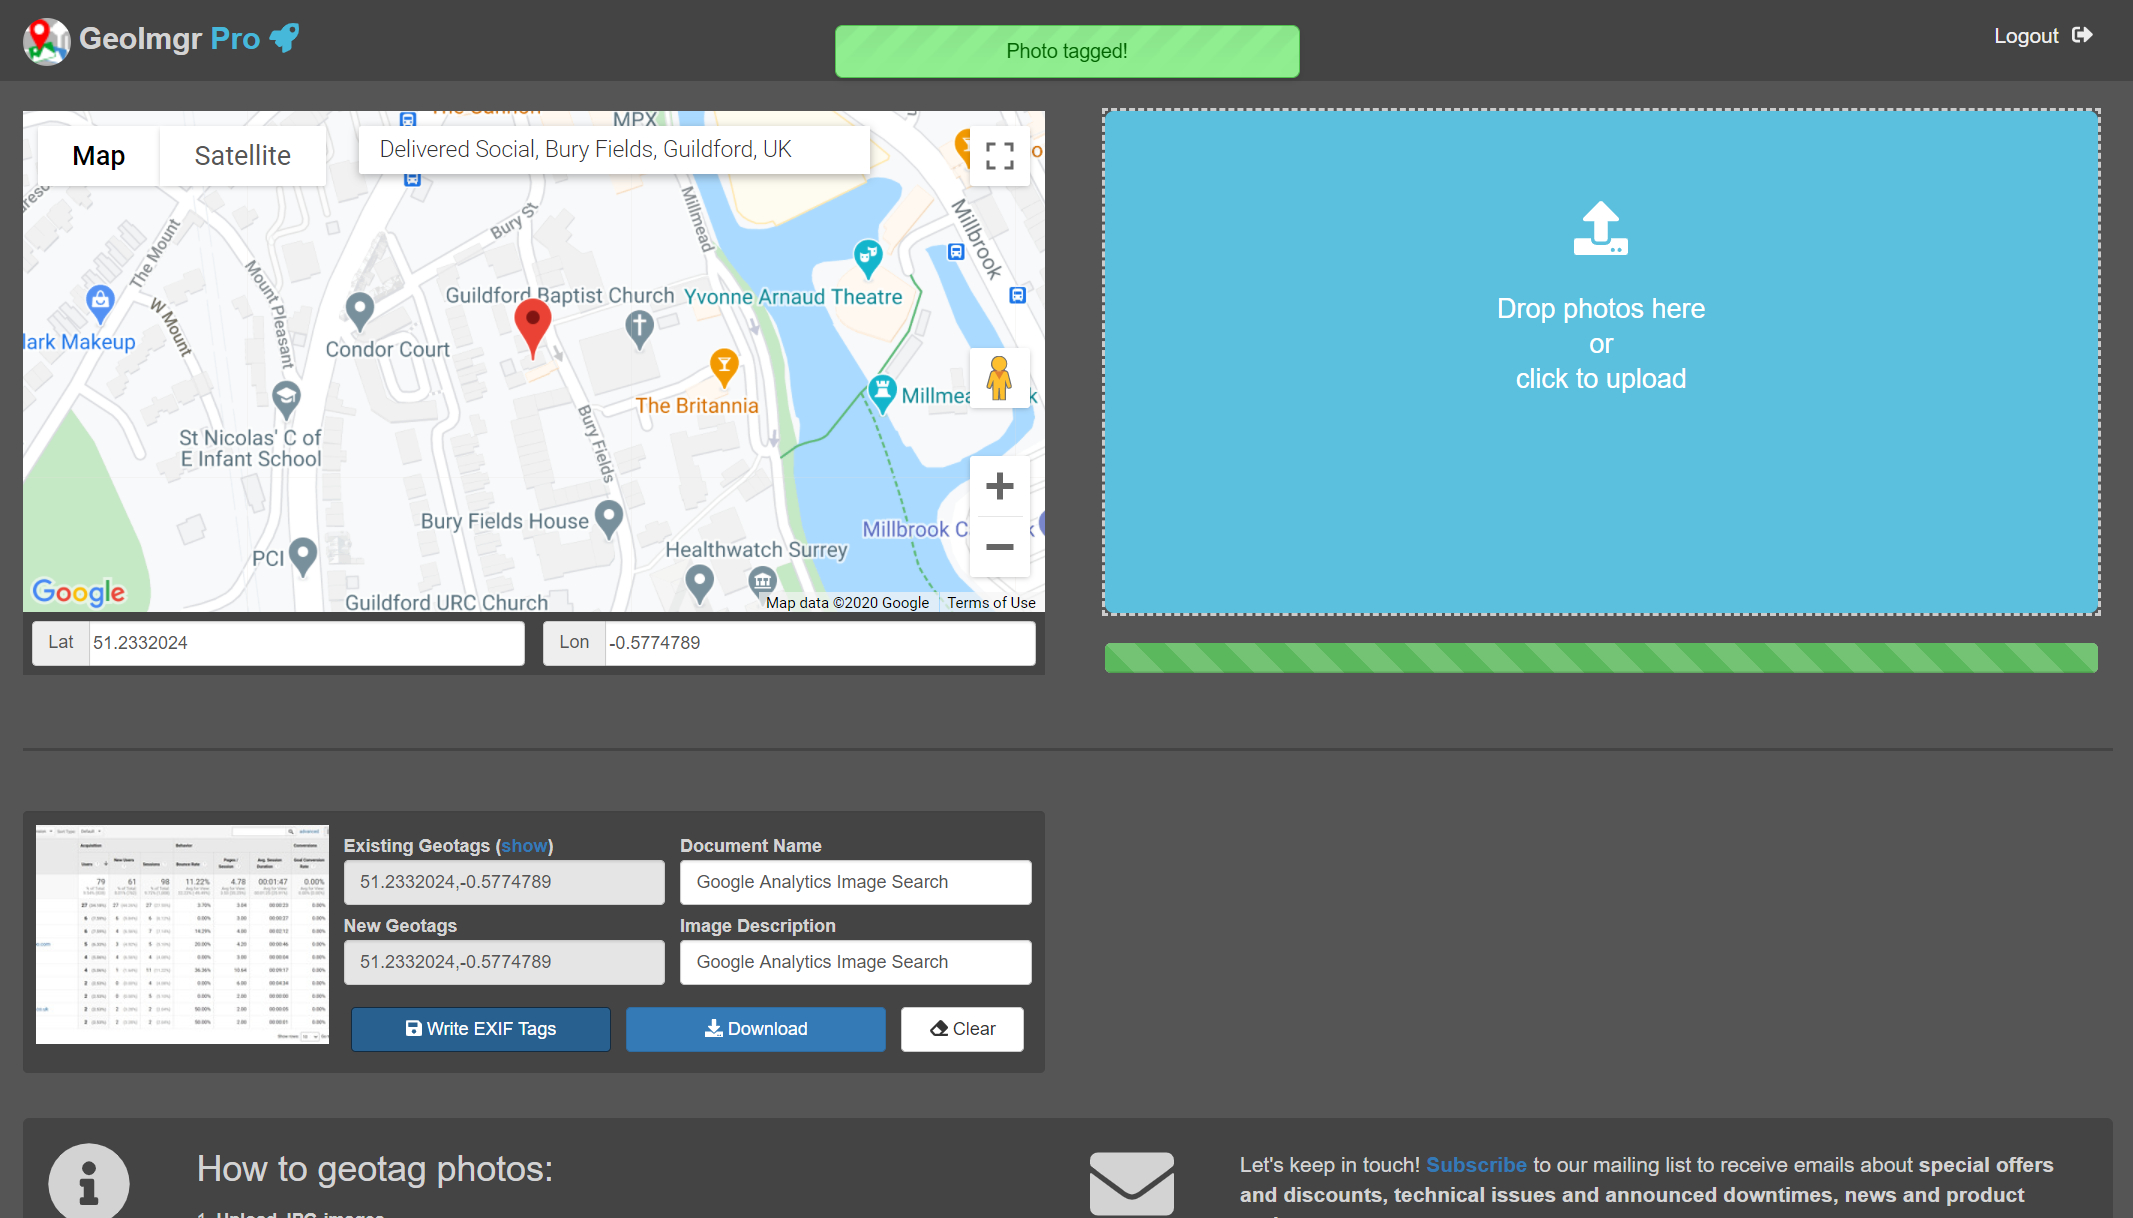Screen dimensions: 2133x1218
Task: Select the Document Name input field
Action: (x=854, y=881)
